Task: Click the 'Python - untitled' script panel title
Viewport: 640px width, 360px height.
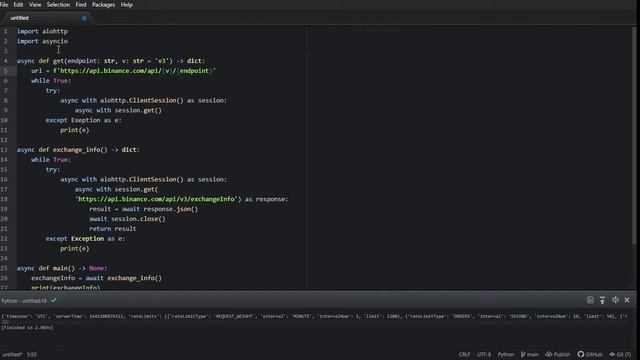Action: pos(24,301)
